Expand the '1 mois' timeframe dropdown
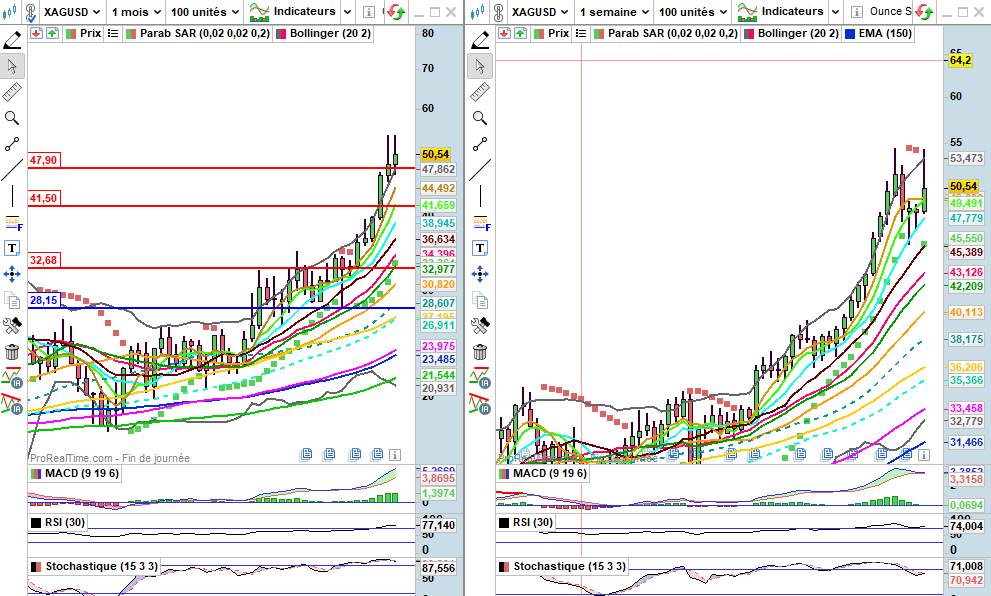Screen dimensions: 991x596 pos(133,12)
